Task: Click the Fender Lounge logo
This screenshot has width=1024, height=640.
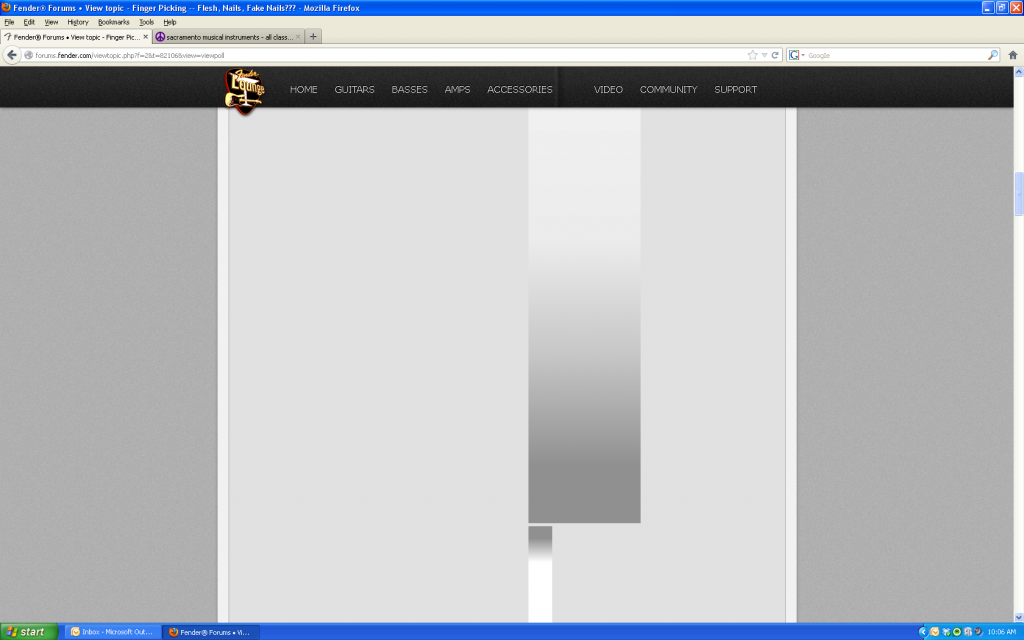Action: point(245,90)
